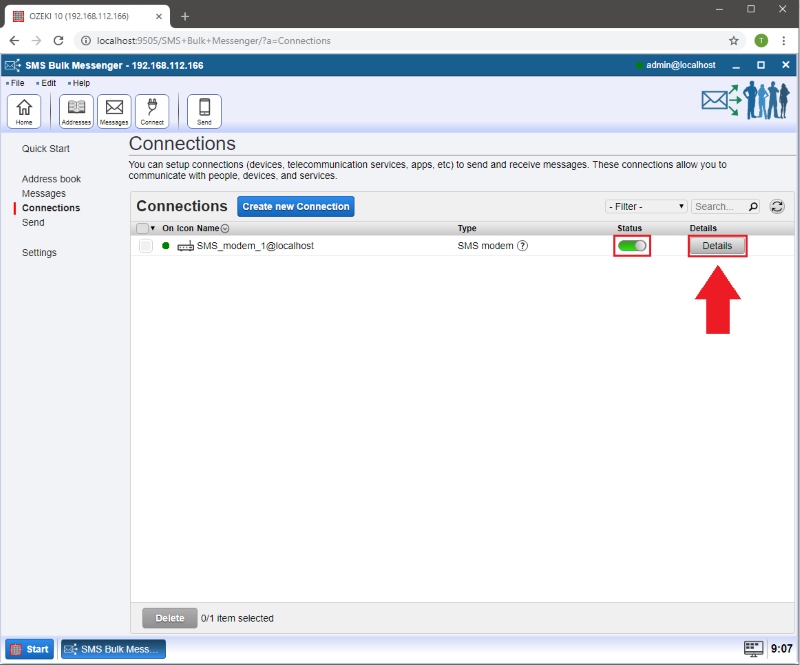This screenshot has width=800, height=665.
Task: Click the Search input field
Action: click(717, 207)
